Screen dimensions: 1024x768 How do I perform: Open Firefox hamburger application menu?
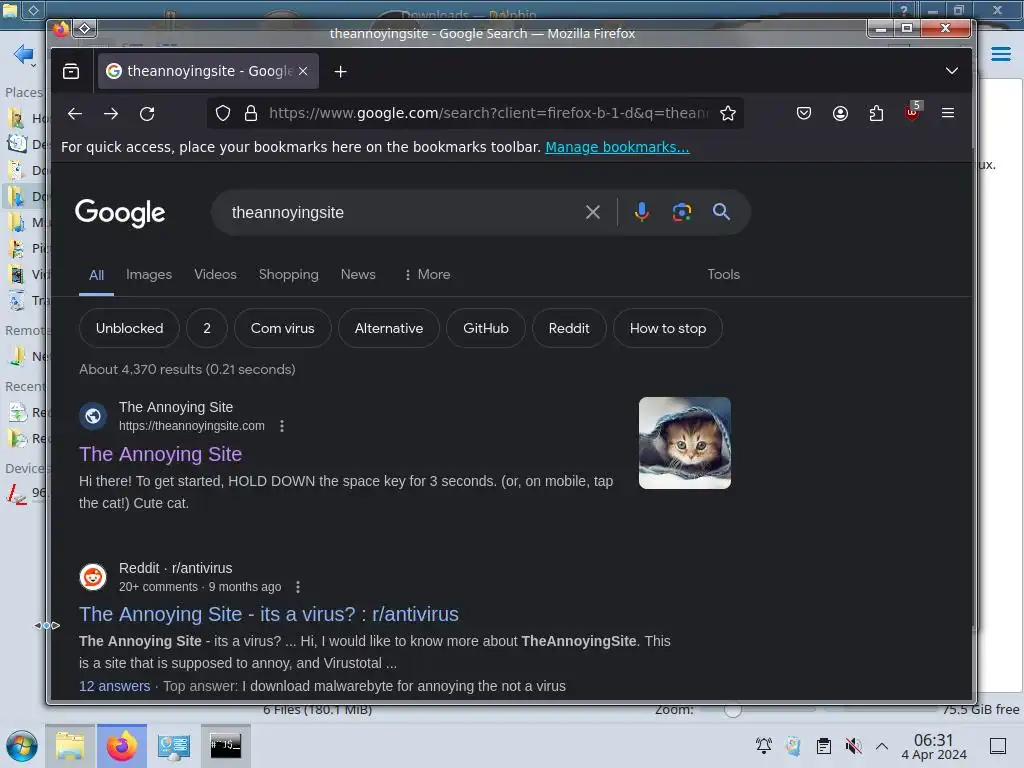[x=948, y=113]
